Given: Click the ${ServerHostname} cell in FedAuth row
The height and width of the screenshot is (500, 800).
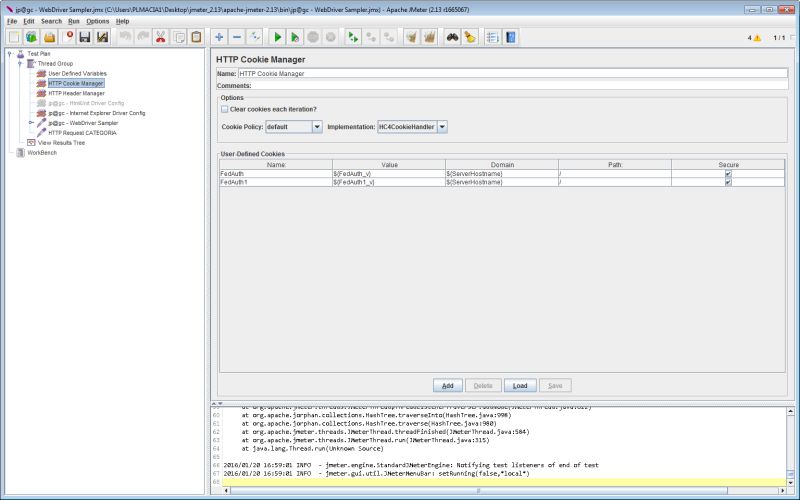Looking at the screenshot, I should click(x=502, y=174).
